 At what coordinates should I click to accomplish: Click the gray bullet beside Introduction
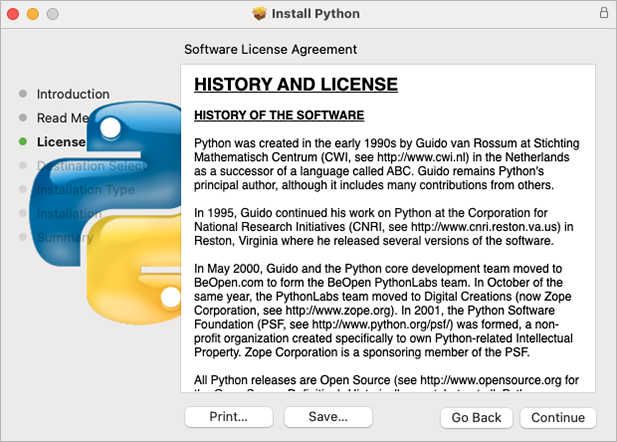[x=23, y=94]
